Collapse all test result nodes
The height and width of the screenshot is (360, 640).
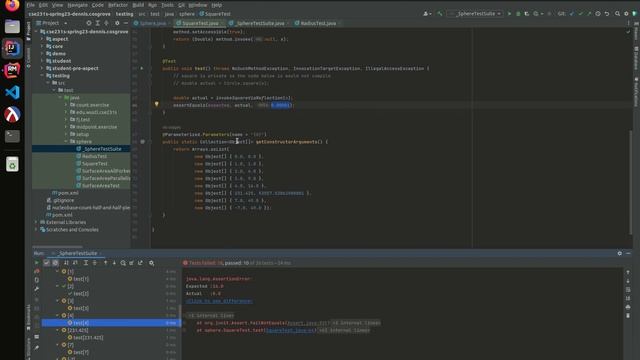coord(95,263)
